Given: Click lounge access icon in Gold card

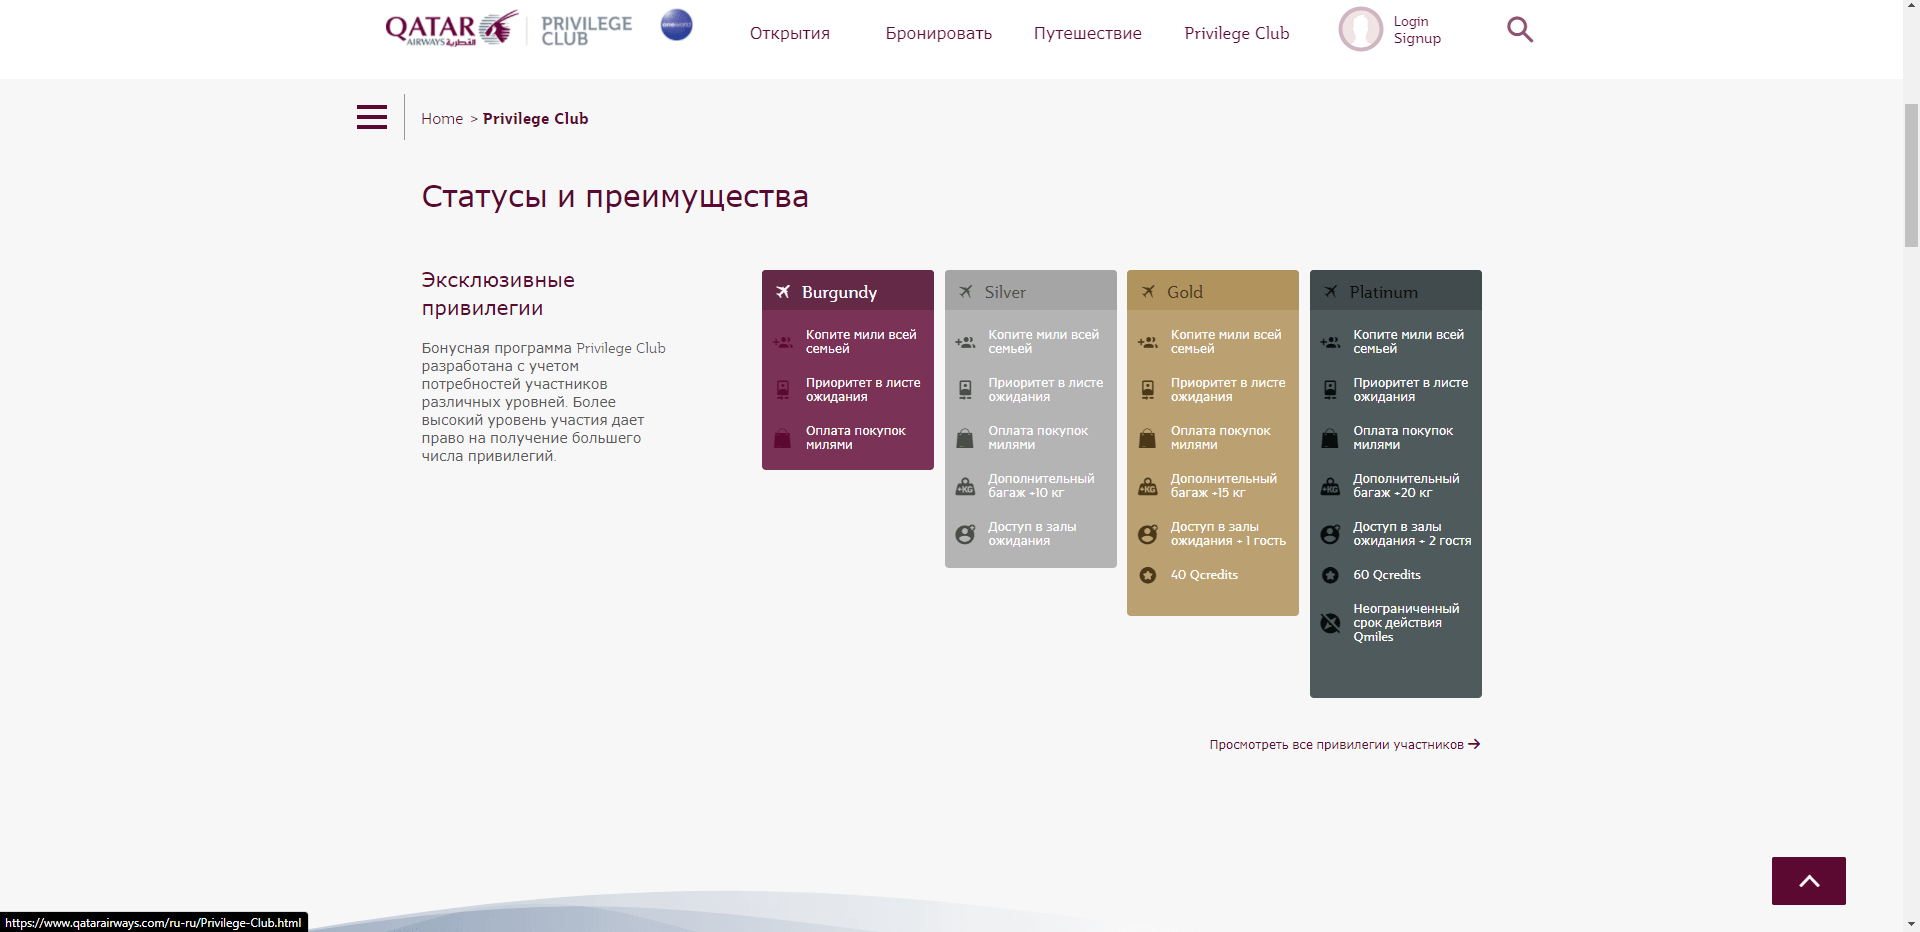Looking at the screenshot, I should [1148, 535].
